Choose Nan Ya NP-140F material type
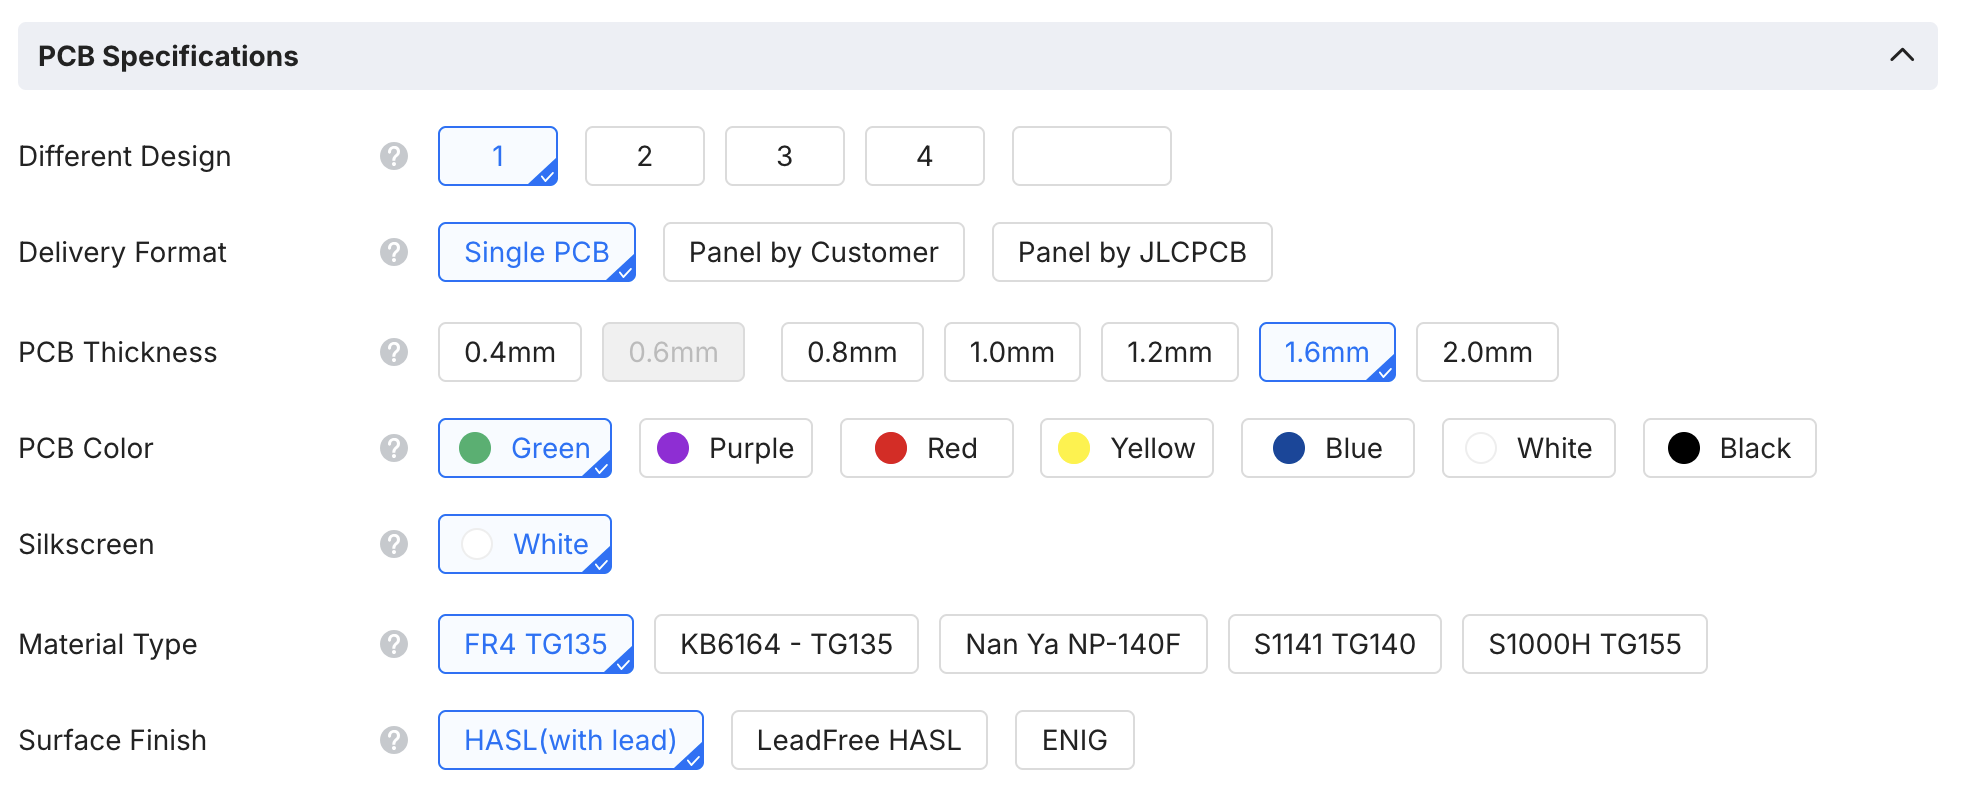 [x=1073, y=644]
